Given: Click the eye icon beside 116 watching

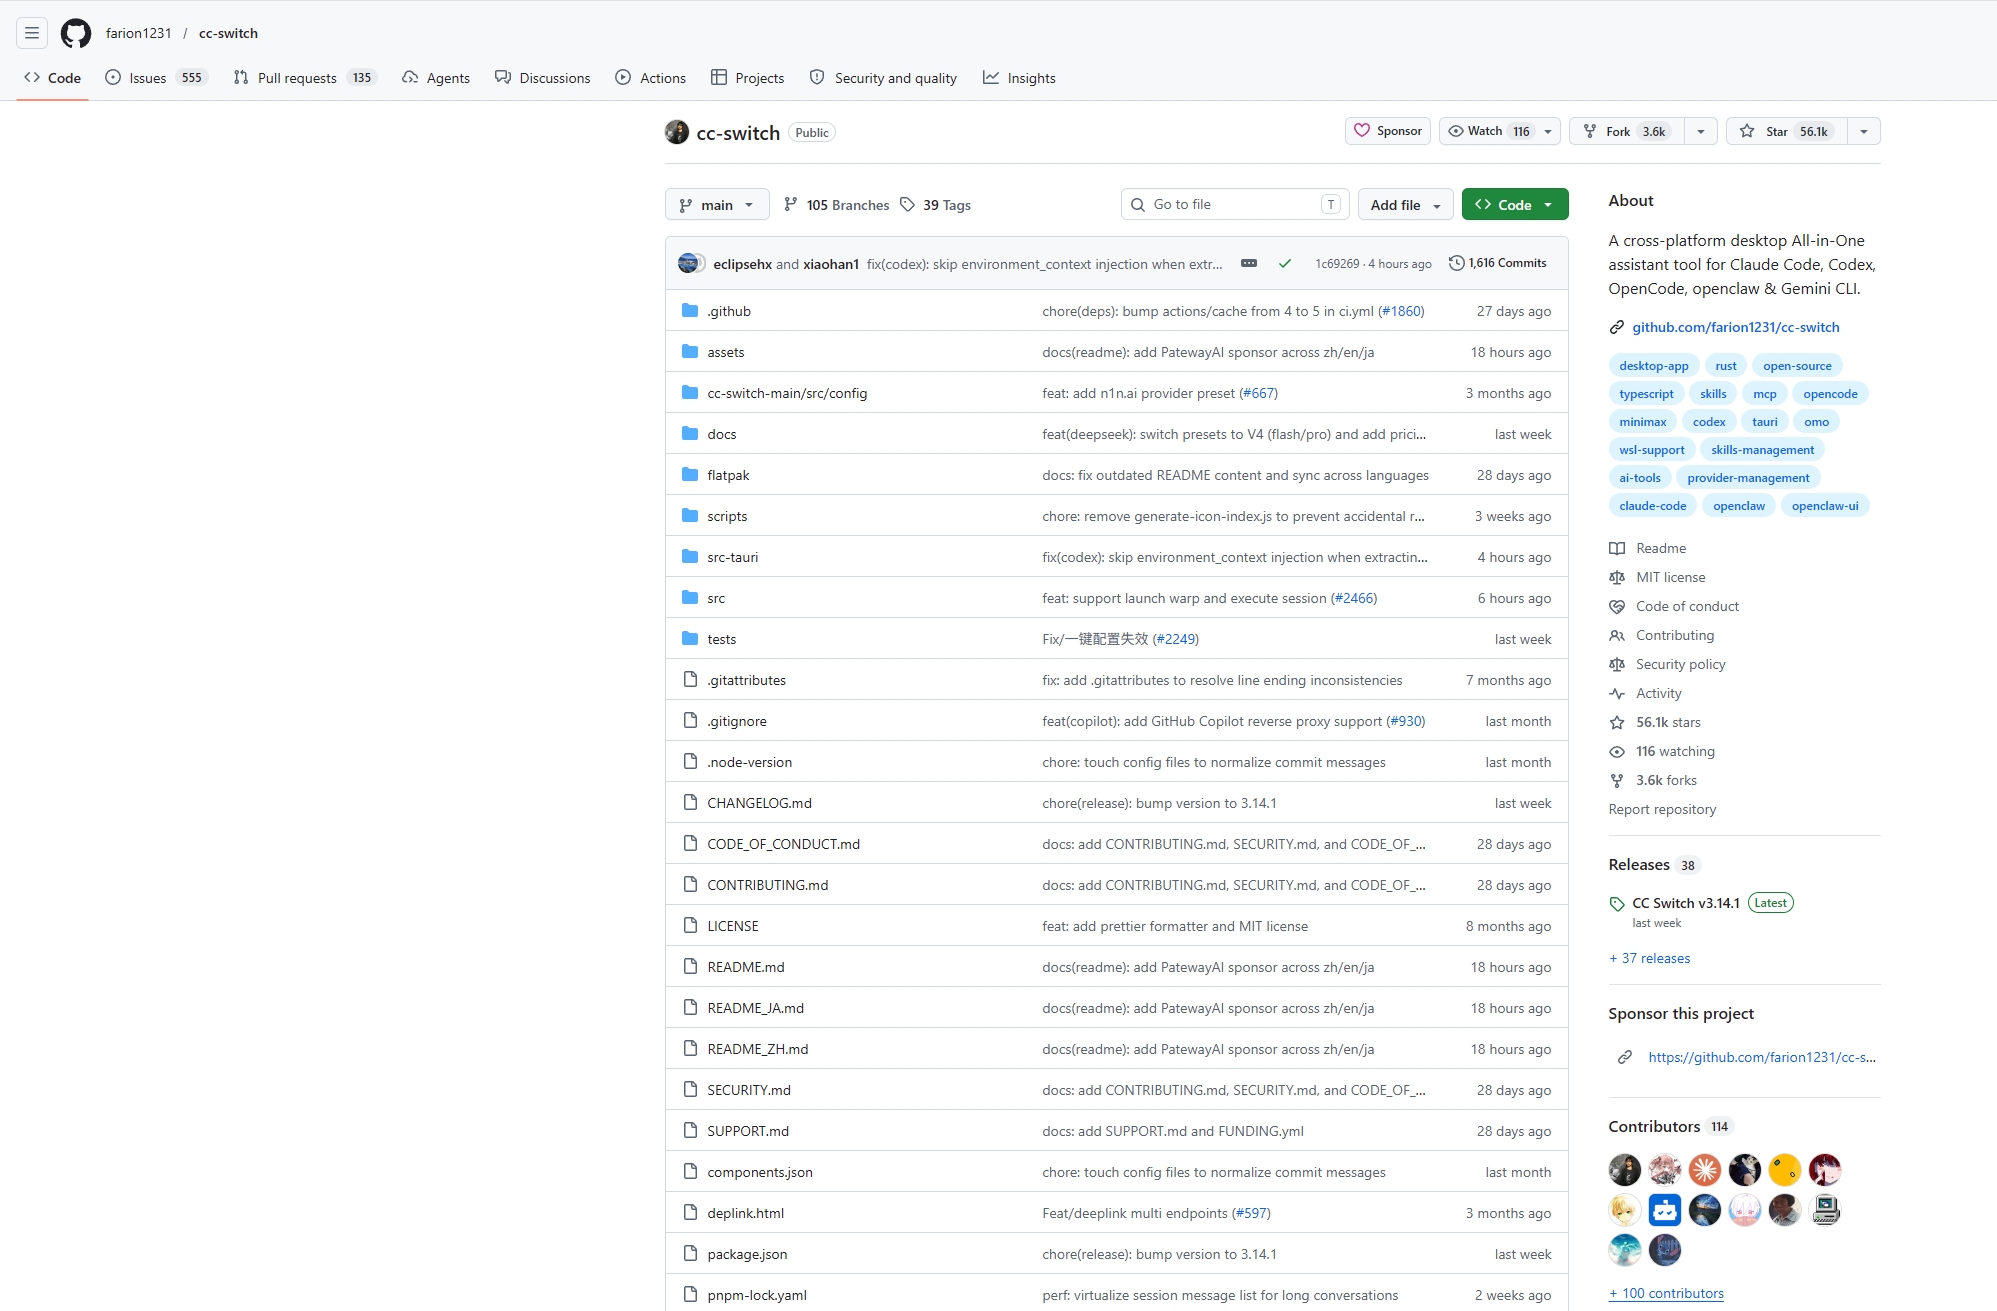Looking at the screenshot, I should (x=1617, y=751).
